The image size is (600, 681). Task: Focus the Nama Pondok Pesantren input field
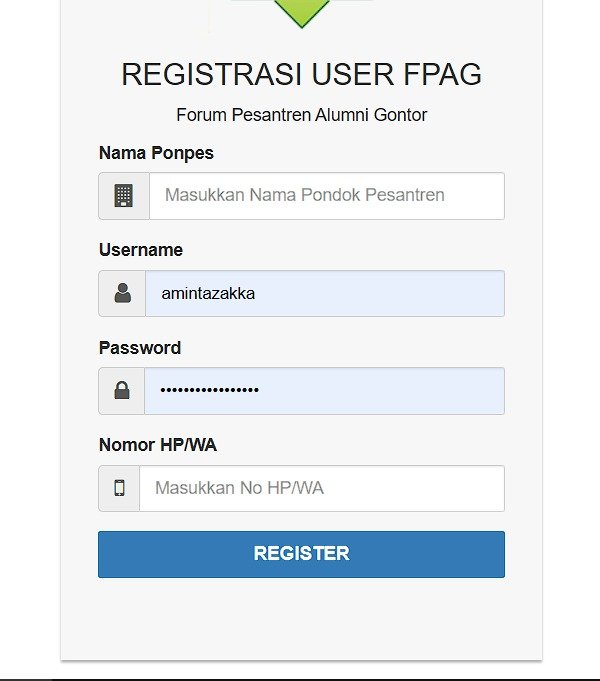[x=326, y=196]
